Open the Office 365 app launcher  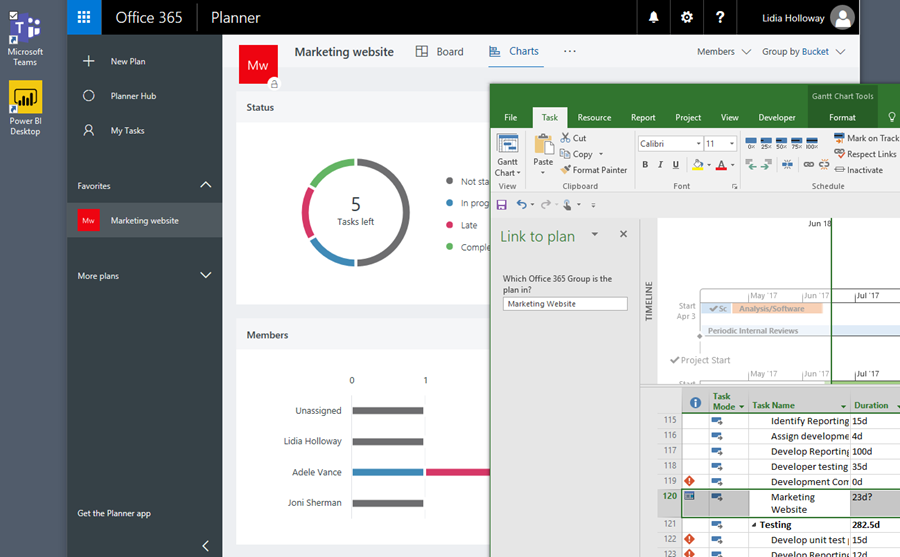pos(84,17)
